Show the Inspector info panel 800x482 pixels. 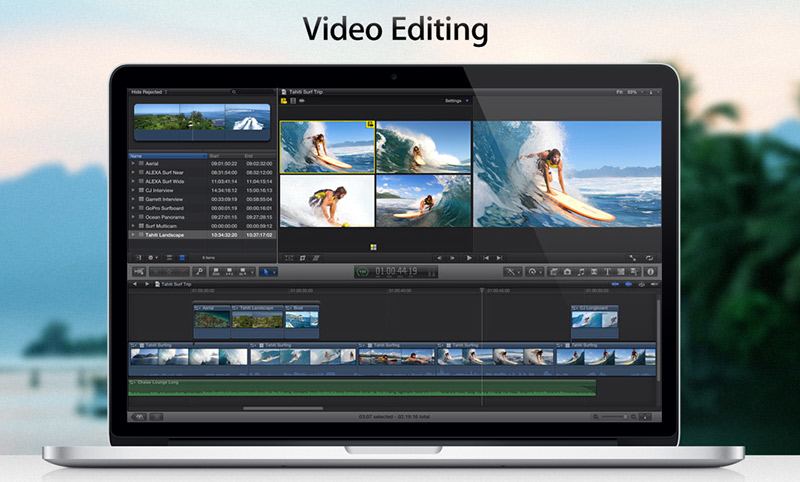tap(651, 272)
